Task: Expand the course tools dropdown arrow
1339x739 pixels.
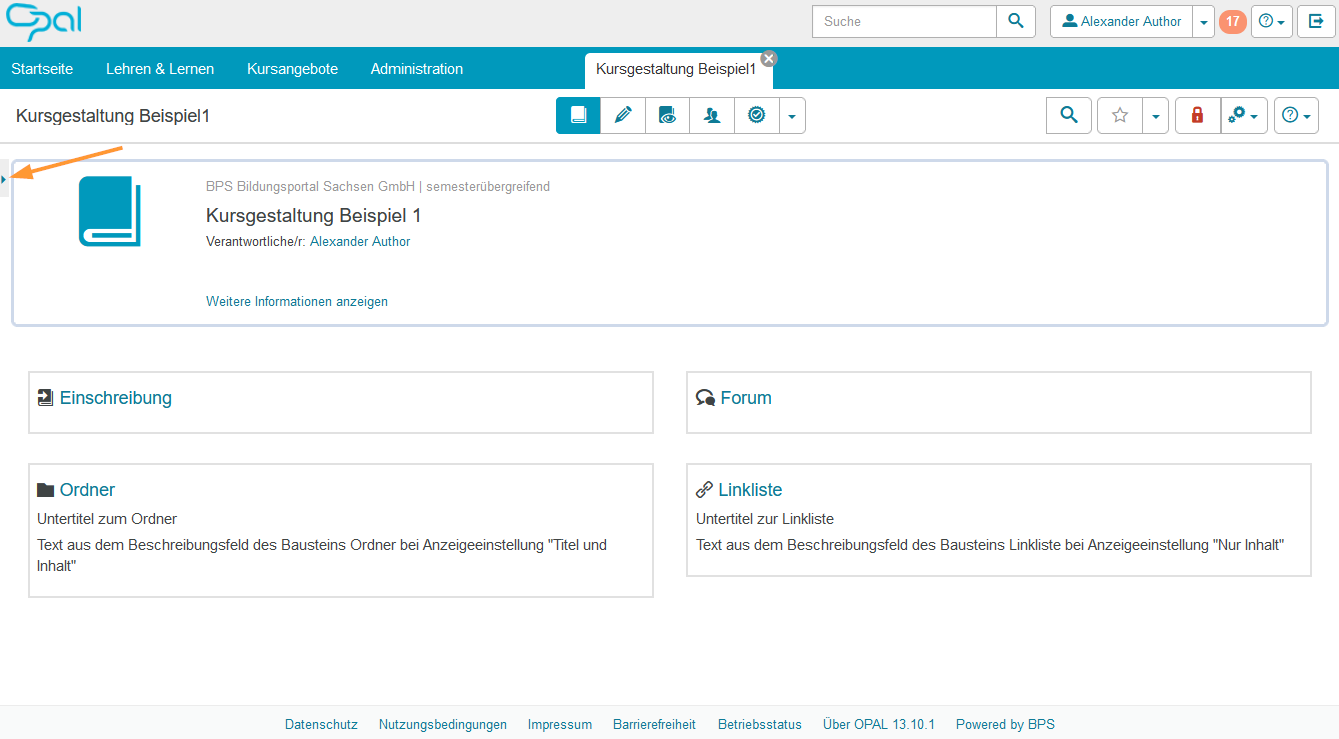Action: coord(792,116)
